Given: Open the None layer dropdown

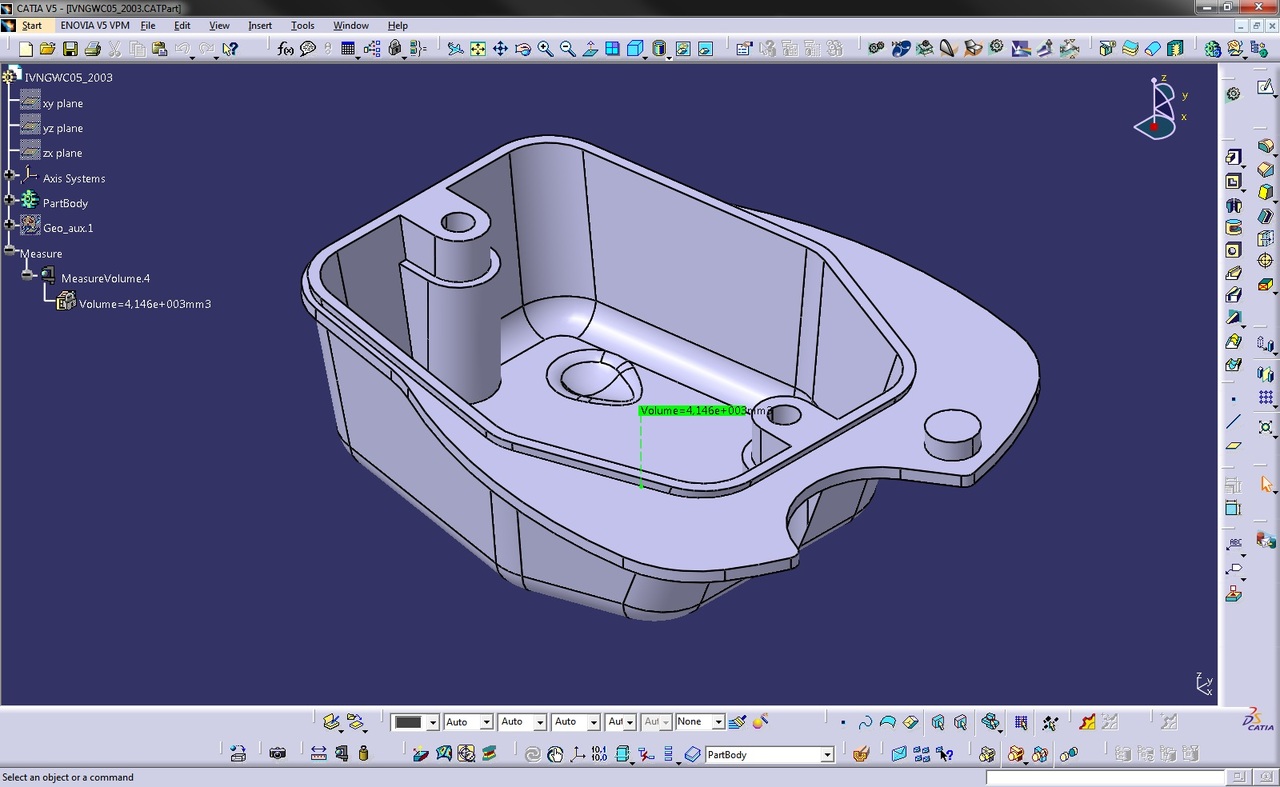Looking at the screenshot, I should click(x=700, y=722).
